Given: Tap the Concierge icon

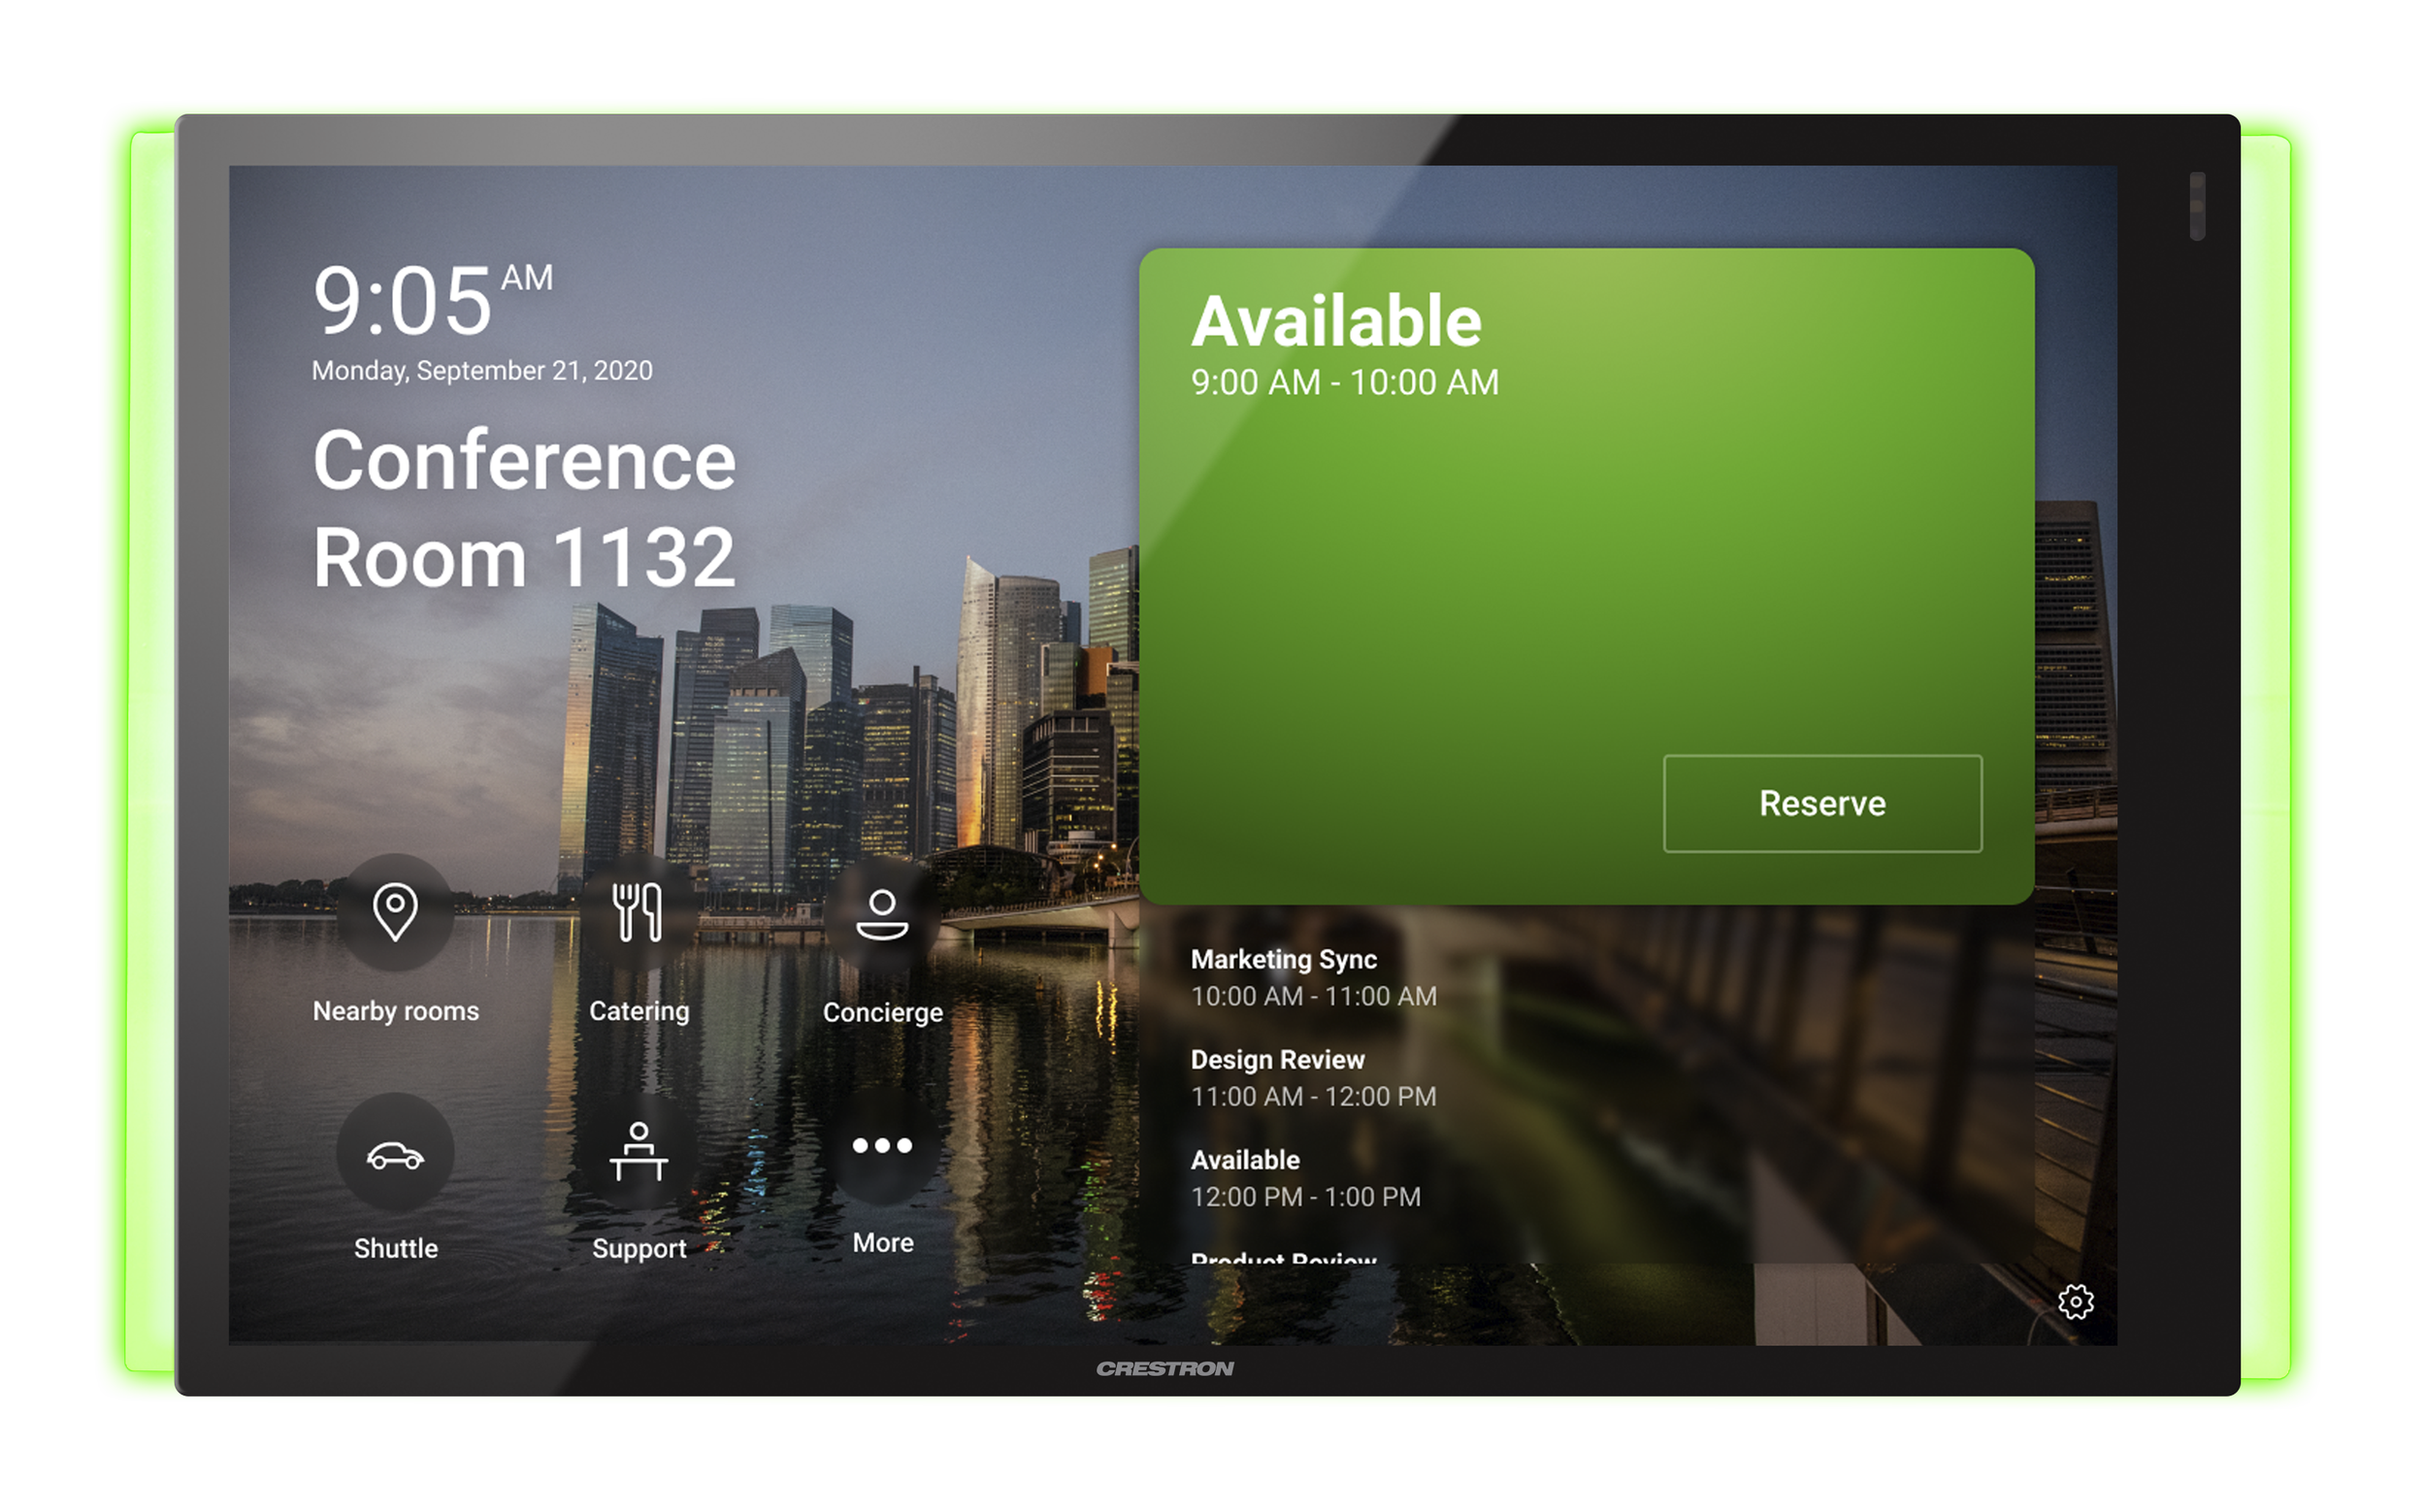Looking at the screenshot, I should [x=882, y=913].
